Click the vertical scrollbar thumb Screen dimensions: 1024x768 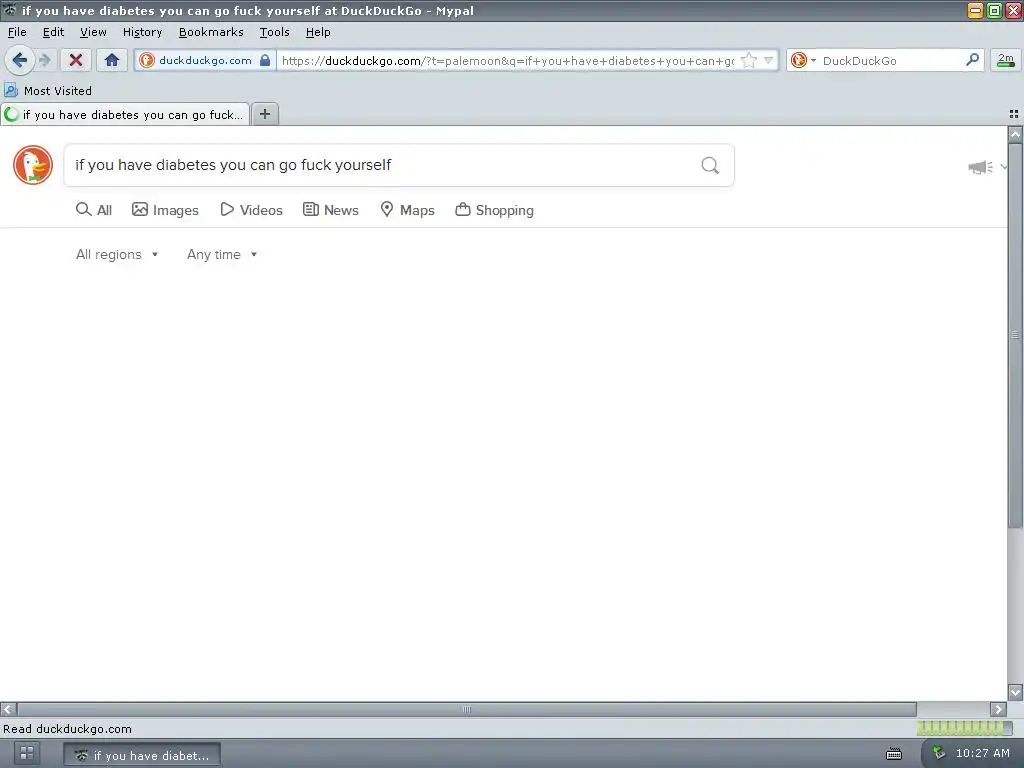pyautogui.click(x=1015, y=336)
